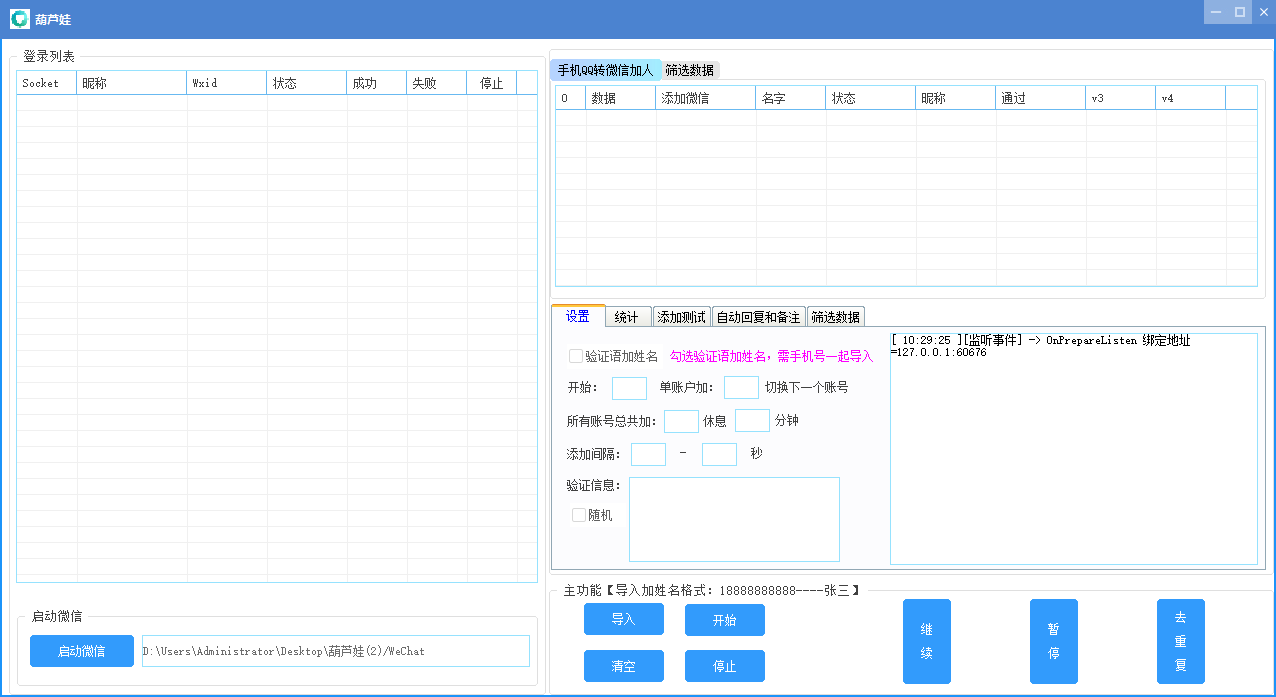Click the 通过 column header
The width and height of the screenshot is (1276, 697).
pyautogui.click(x=1041, y=98)
